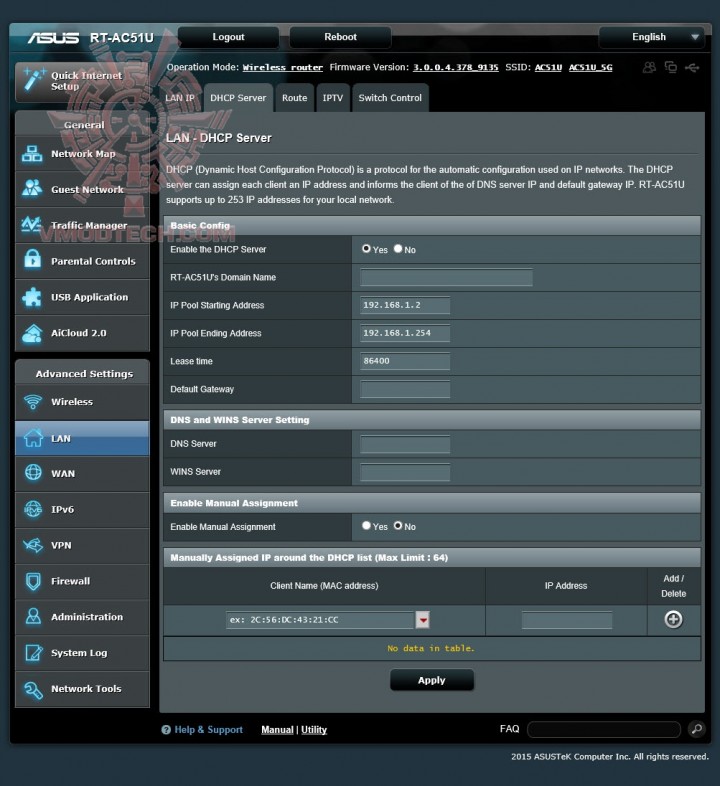Click the Help & Support question icon
This screenshot has height=786, width=720.
click(x=166, y=730)
